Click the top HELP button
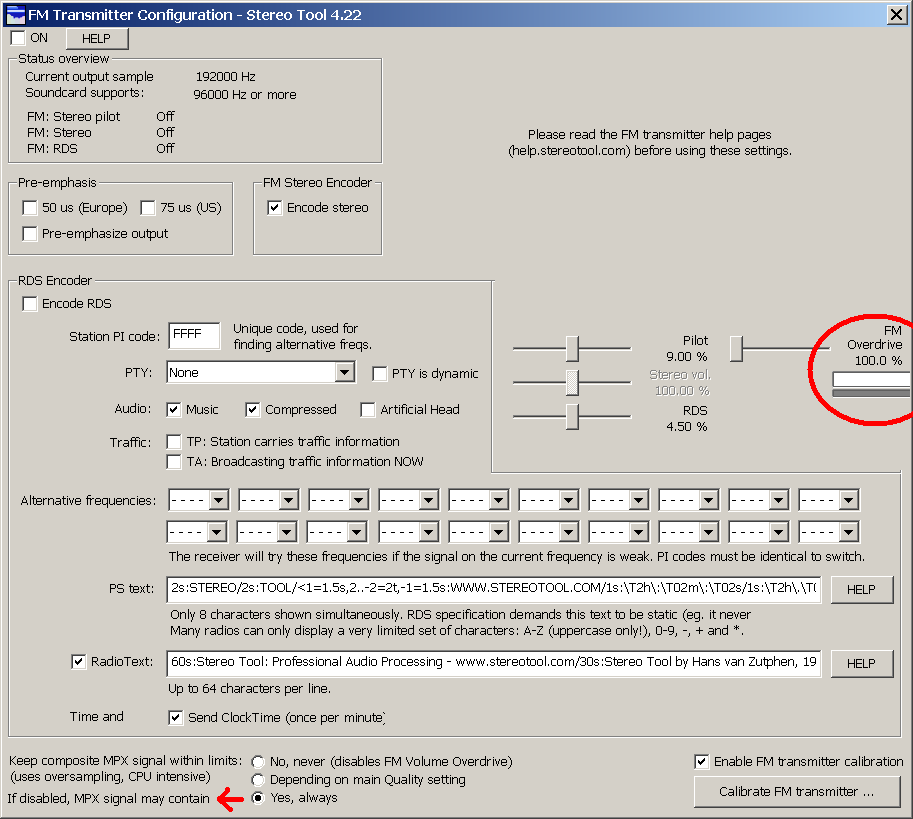This screenshot has height=819, width=913. pos(97,39)
